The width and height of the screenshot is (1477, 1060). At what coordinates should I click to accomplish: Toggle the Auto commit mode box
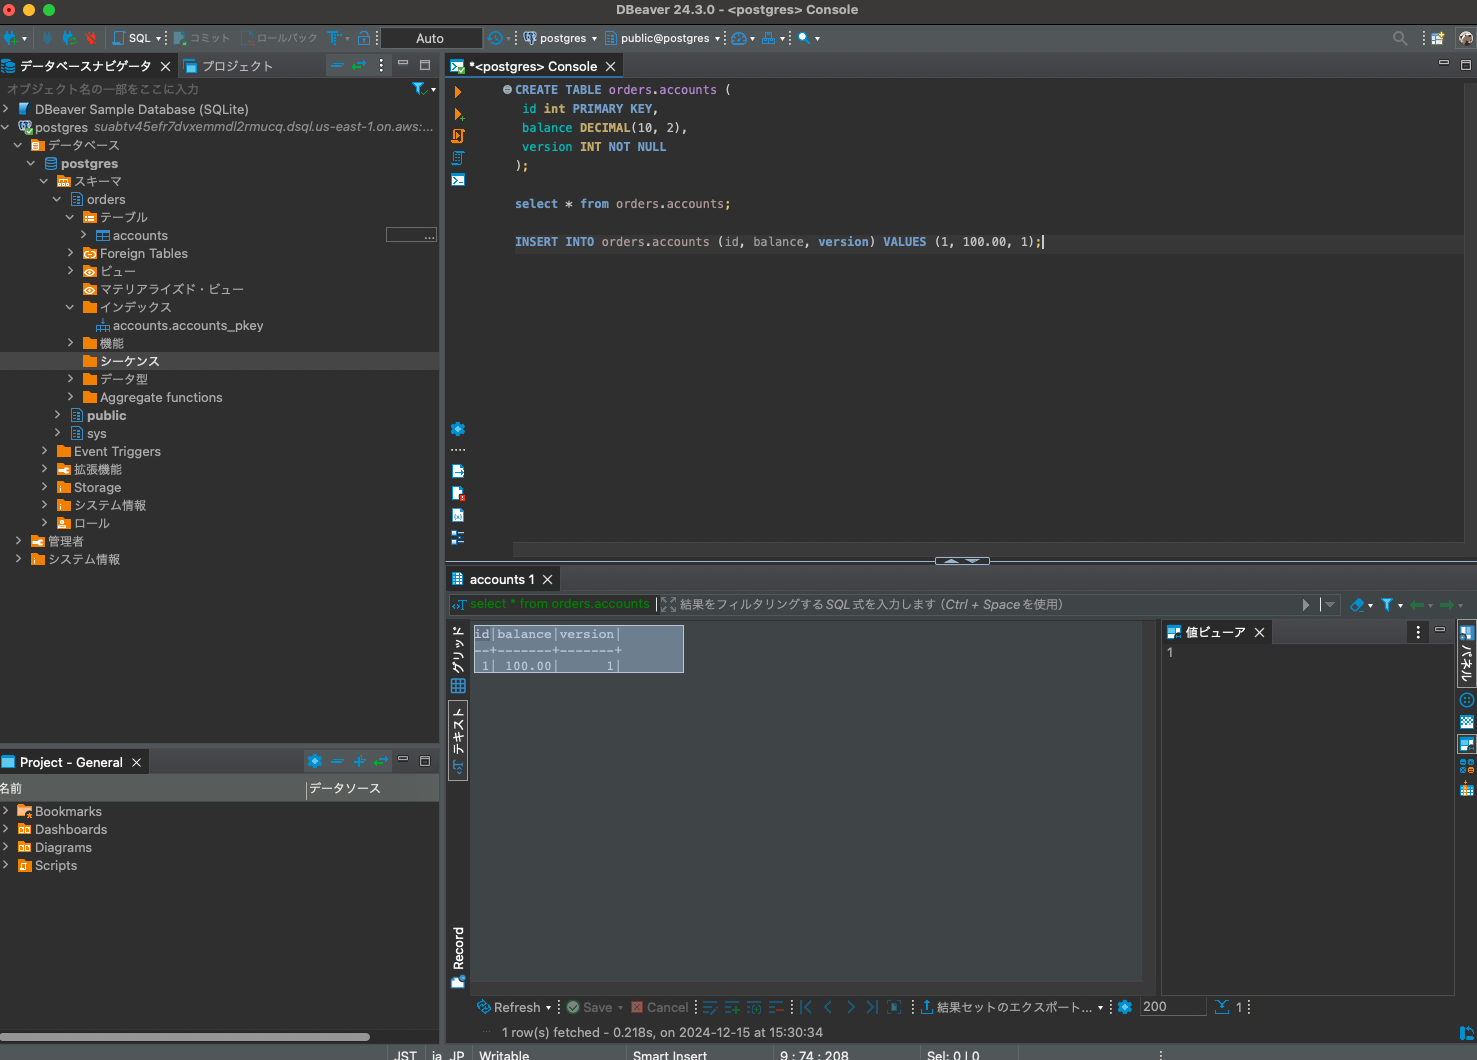(x=430, y=38)
